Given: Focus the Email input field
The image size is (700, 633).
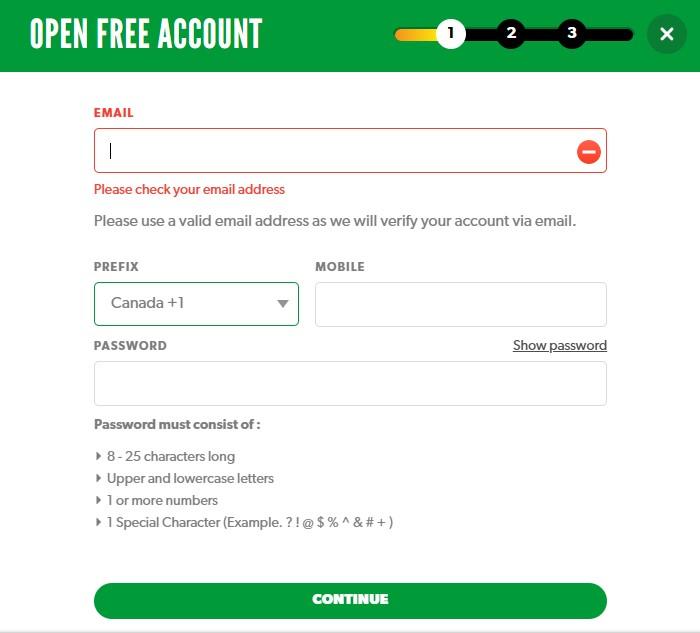Looking at the screenshot, I should [x=350, y=150].
